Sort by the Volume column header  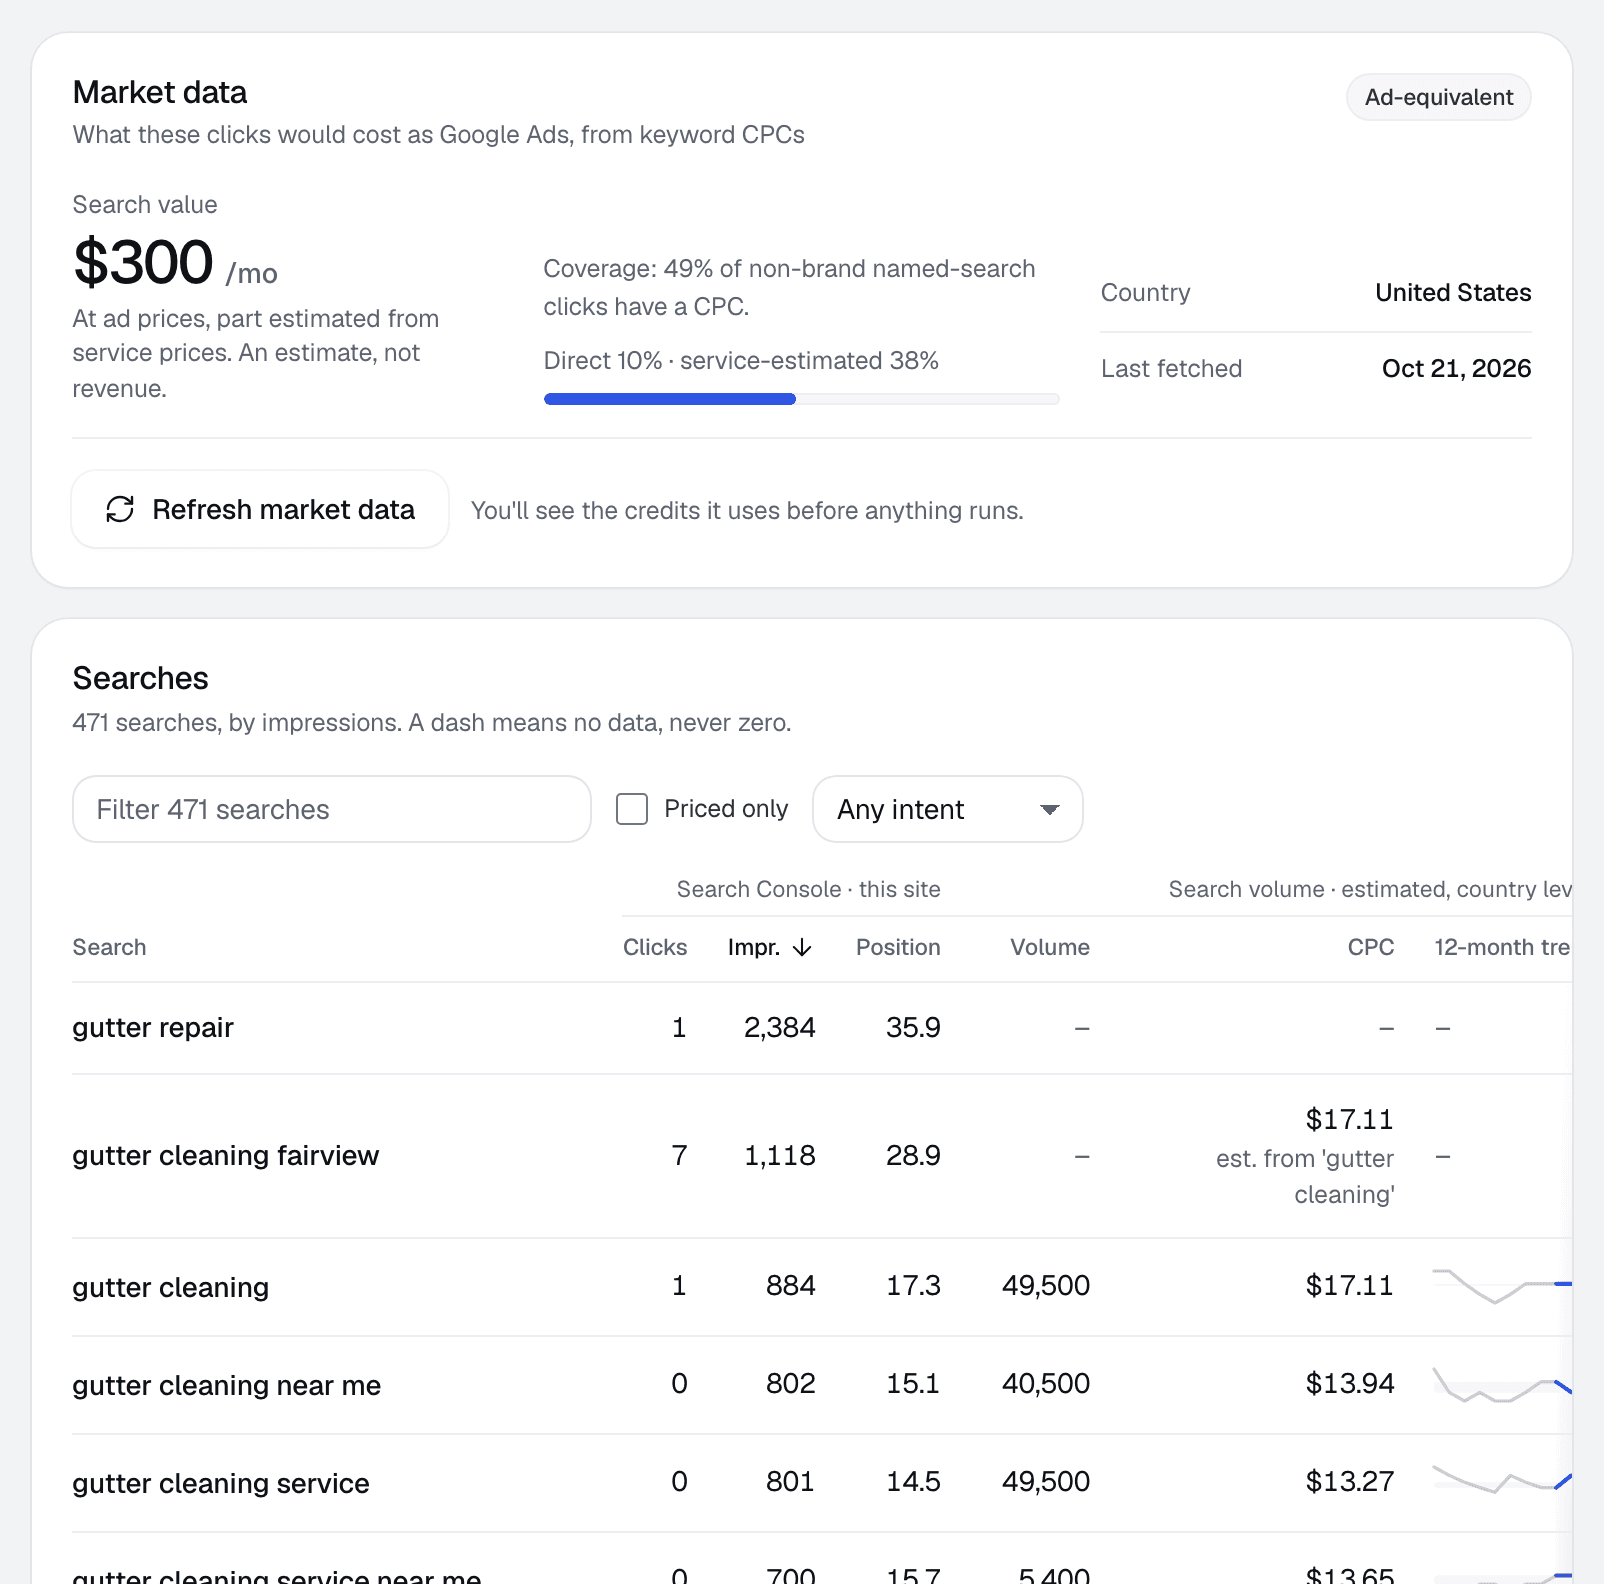click(1050, 947)
